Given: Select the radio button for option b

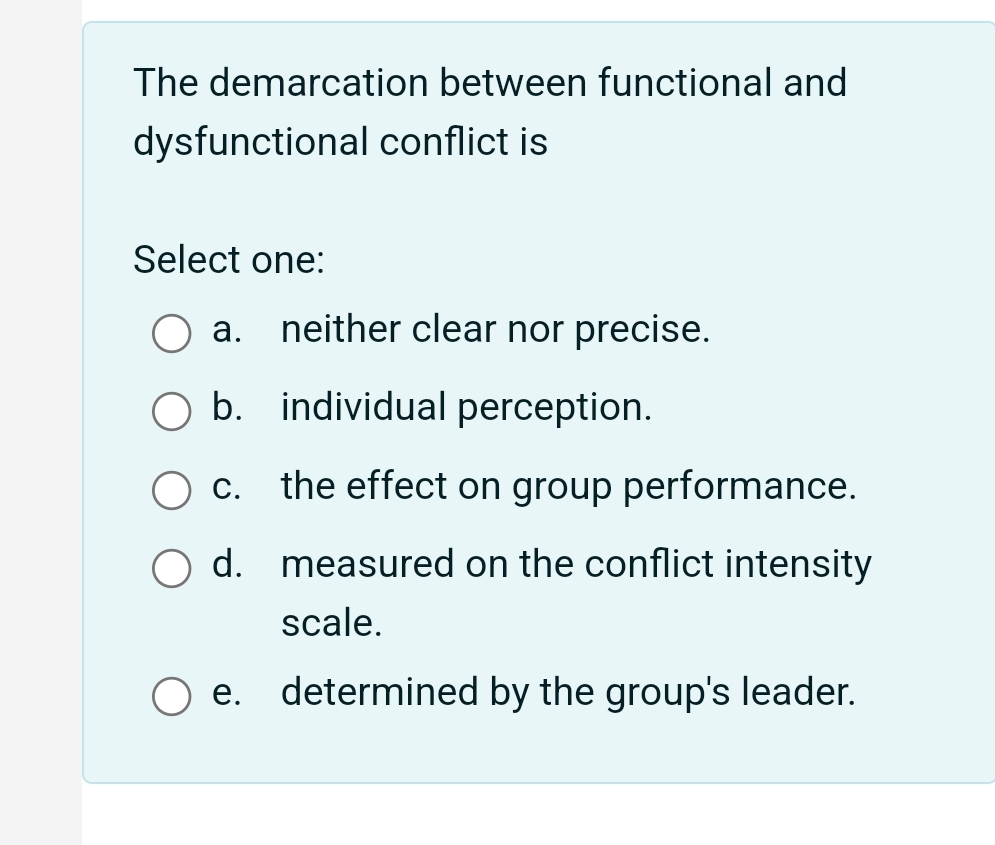Looking at the screenshot, I should [172, 411].
